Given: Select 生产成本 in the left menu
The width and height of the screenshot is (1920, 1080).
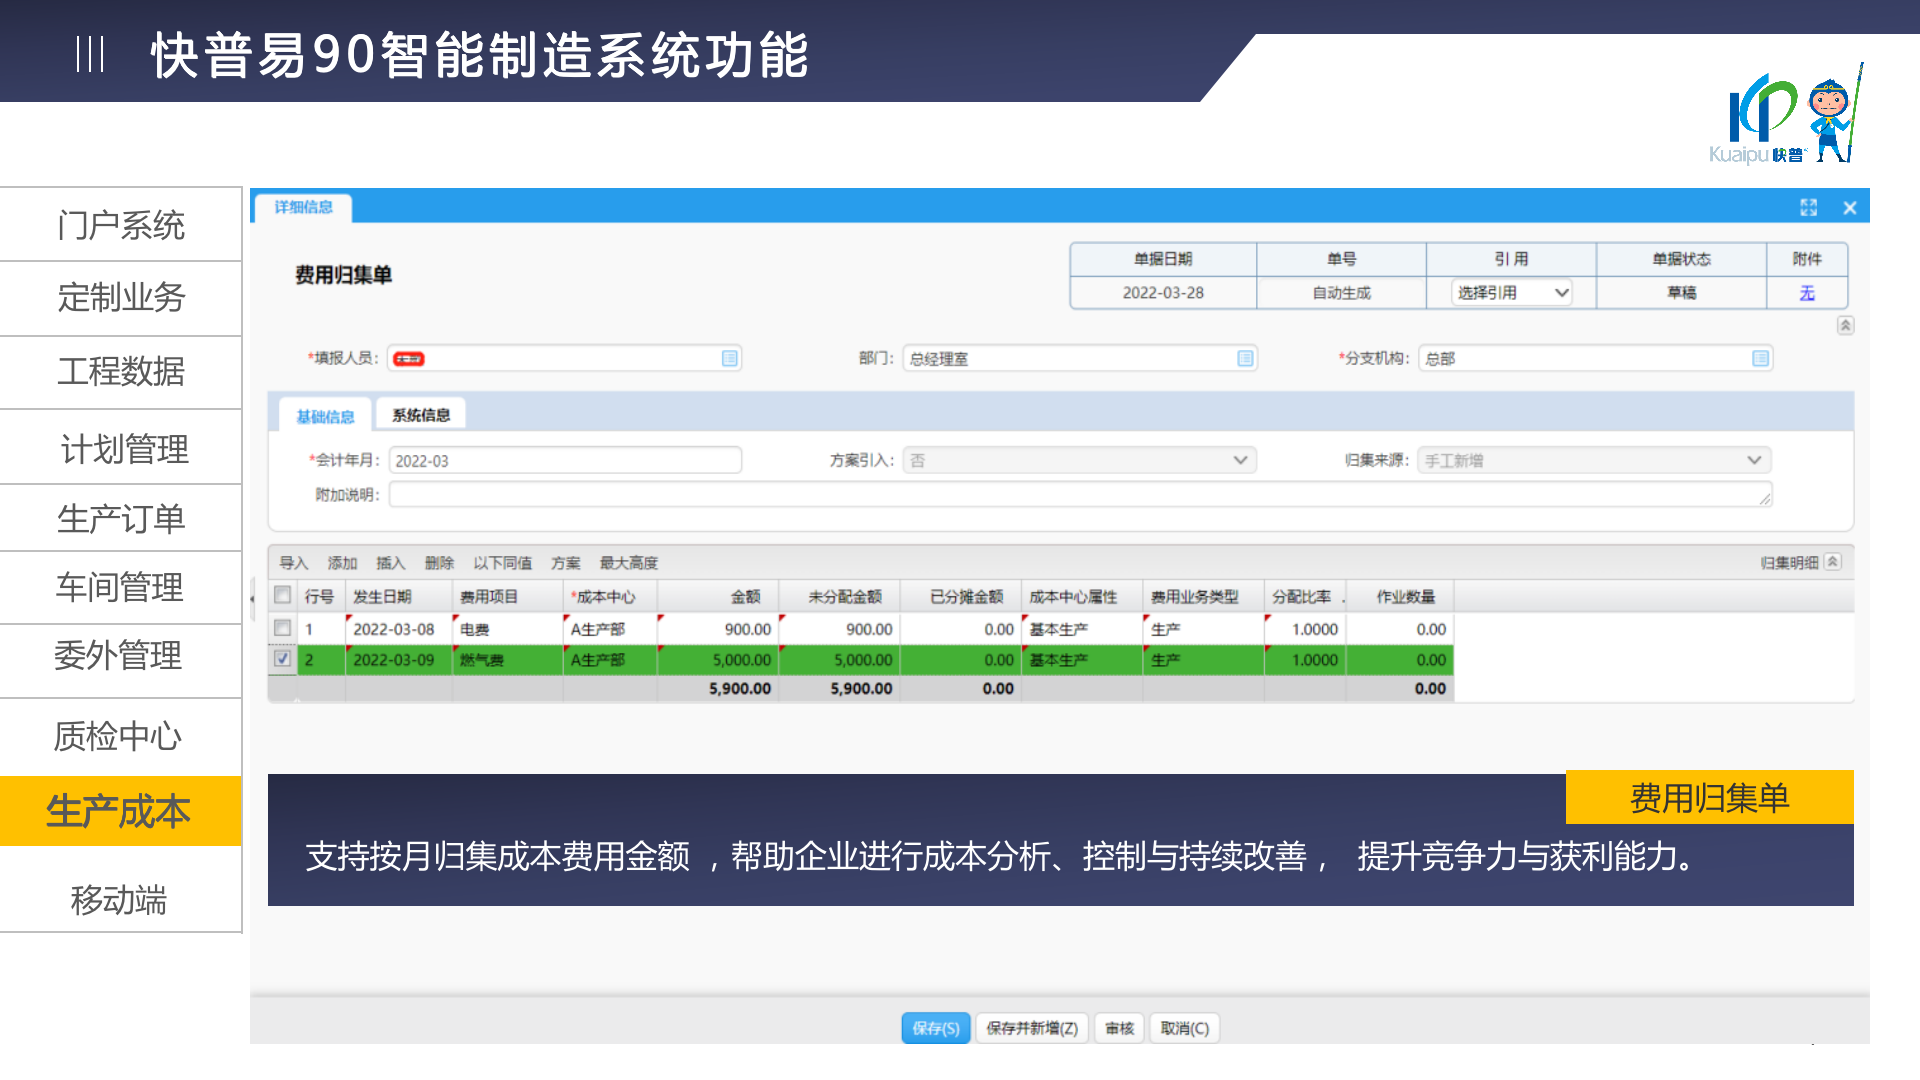Looking at the screenshot, I should pos(119,811).
